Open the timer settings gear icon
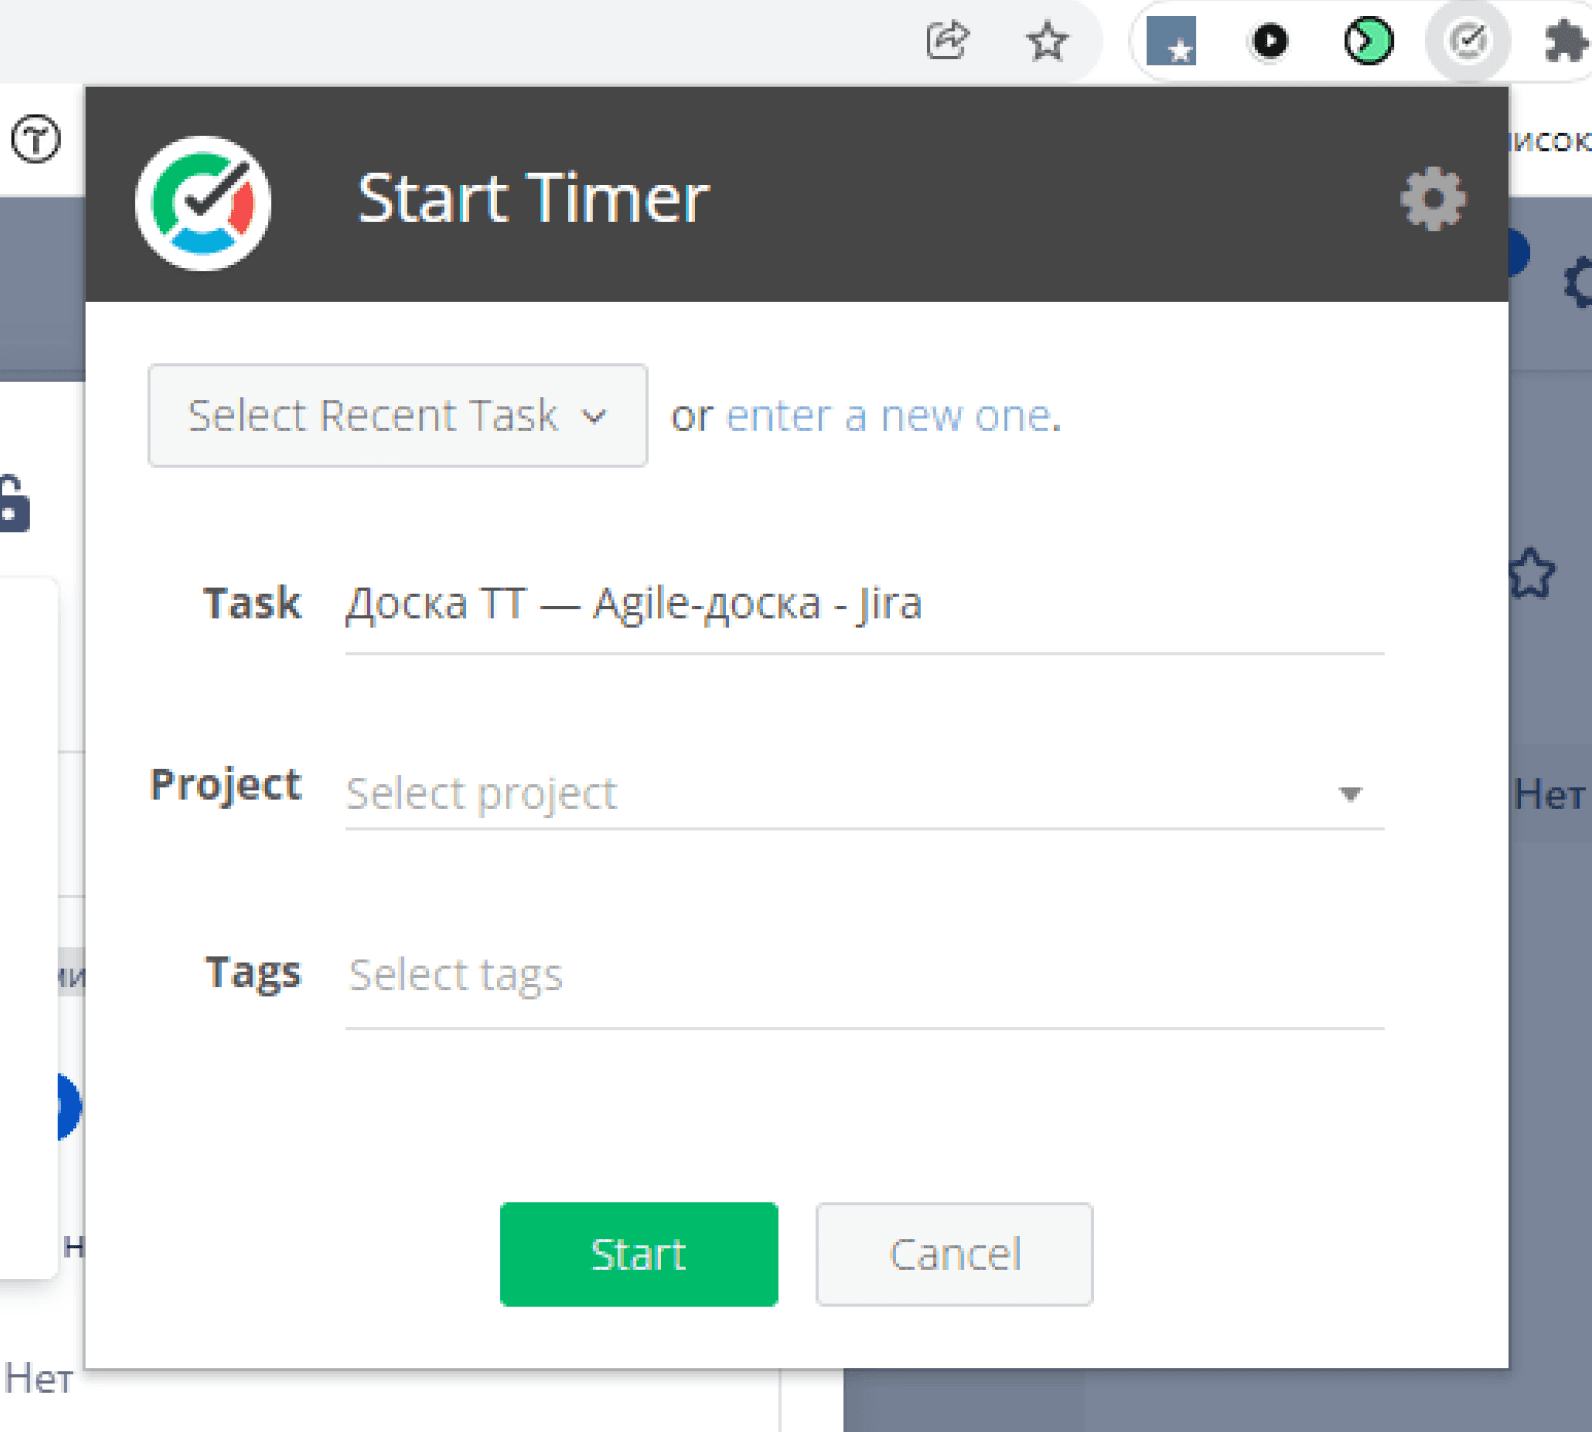The height and width of the screenshot is (1432, 1592). [1432, 199]
